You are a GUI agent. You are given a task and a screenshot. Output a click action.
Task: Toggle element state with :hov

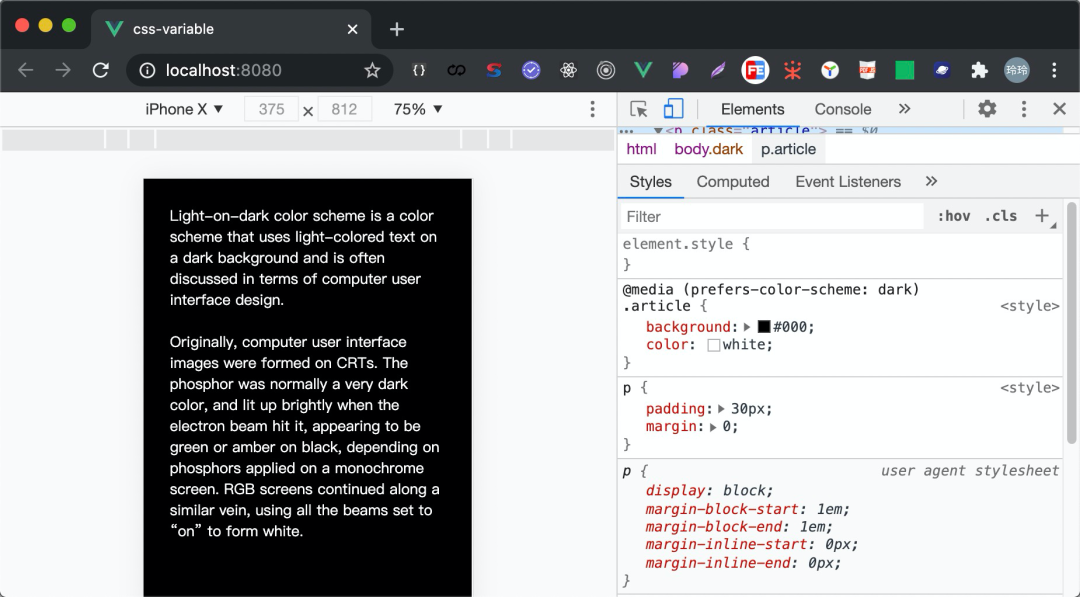pyautogui.click(x=953, y=216)
